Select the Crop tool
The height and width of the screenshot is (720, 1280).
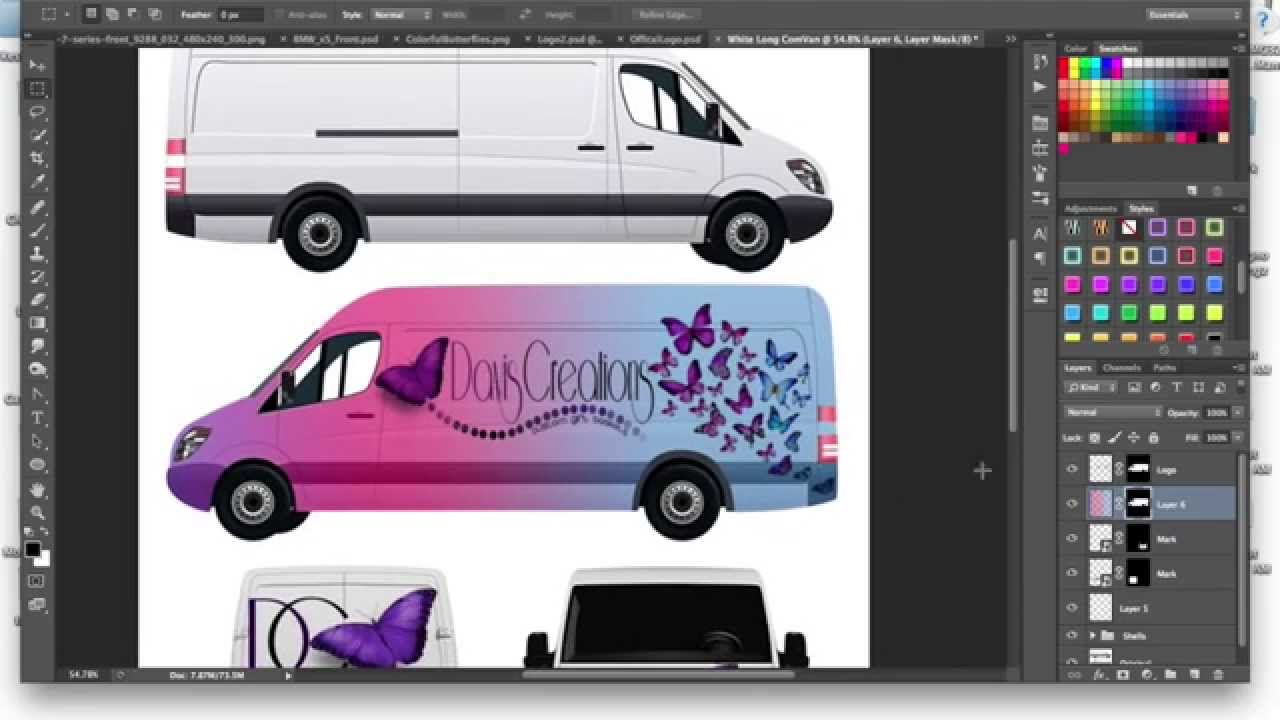coord(38,159)
